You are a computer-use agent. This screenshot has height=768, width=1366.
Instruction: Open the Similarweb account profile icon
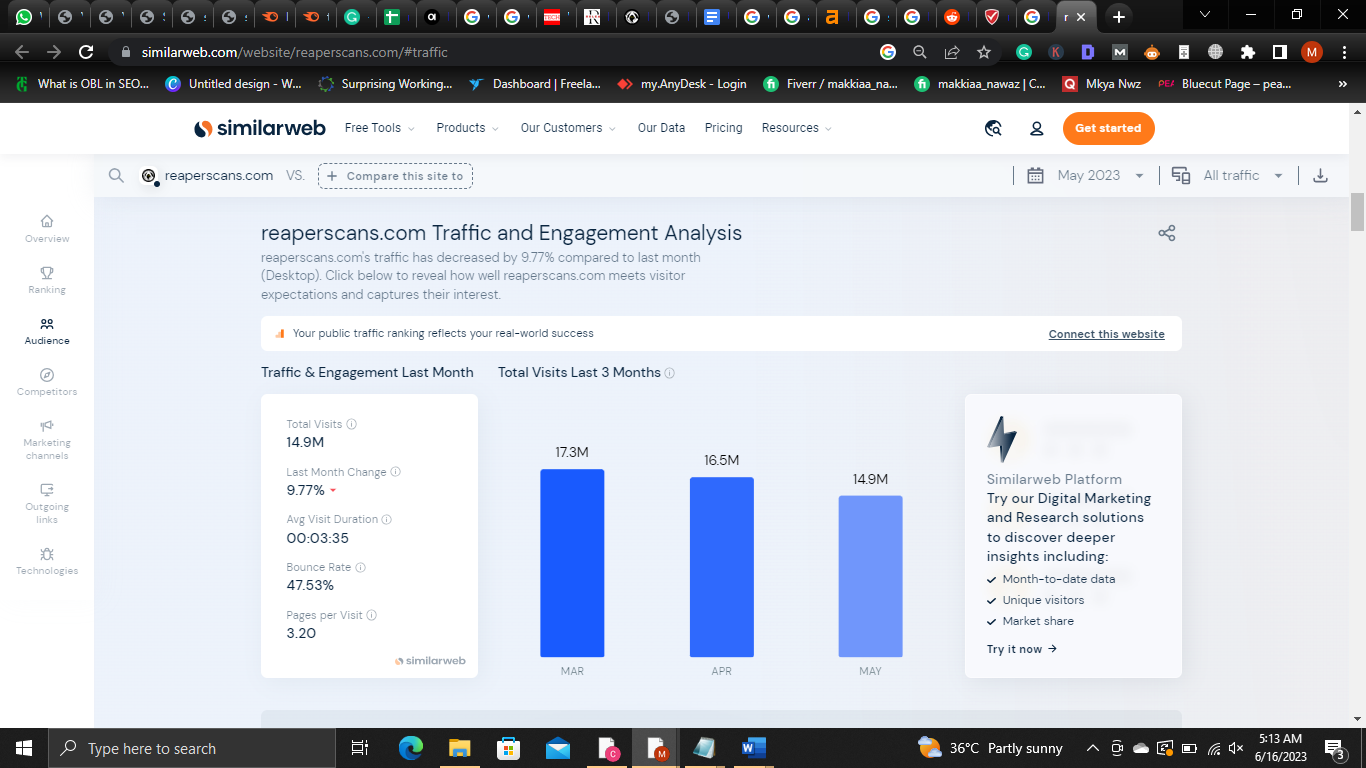[x=1037, y=129]
